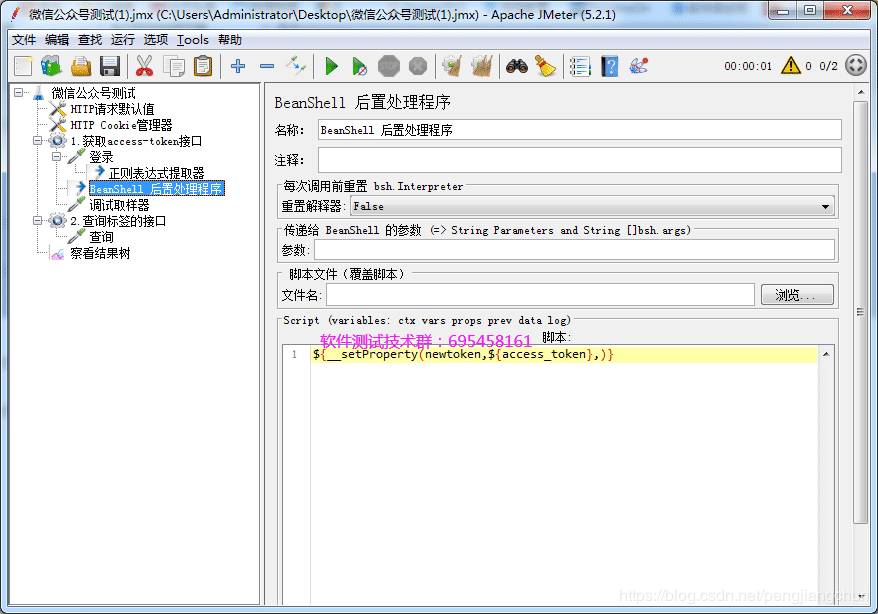Image resolution: width=878 pixels, height=614 pixels.
Task: Click the heap dump icon in toolbar
Action: point(638,66)
